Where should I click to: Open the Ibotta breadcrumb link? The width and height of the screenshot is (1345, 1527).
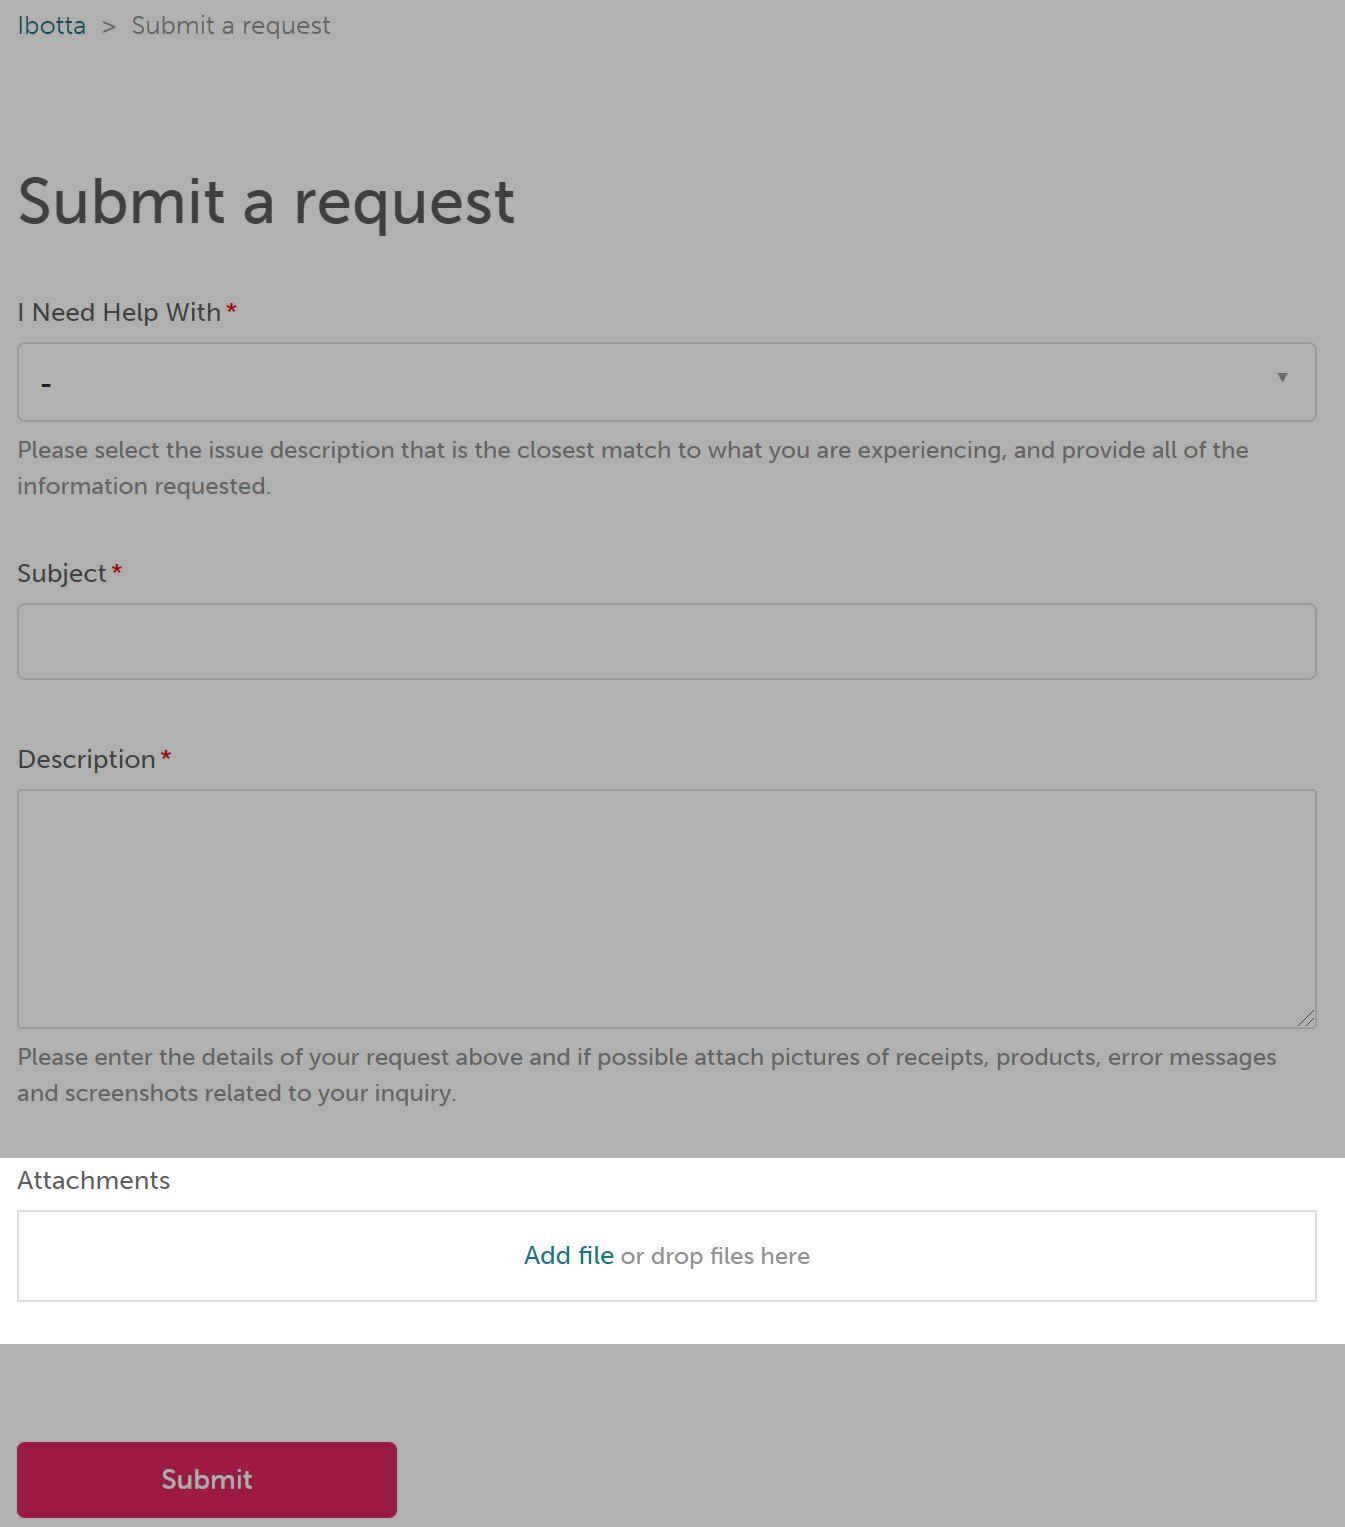(x=51, y=26)
